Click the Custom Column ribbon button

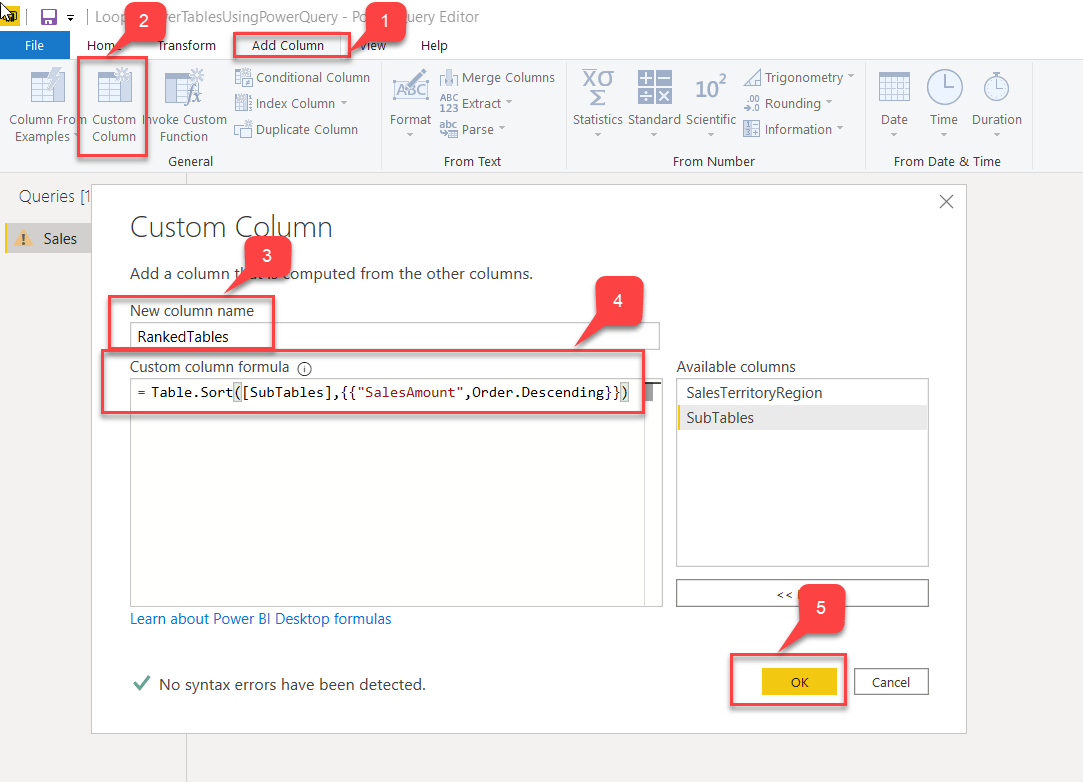[114, 106]
